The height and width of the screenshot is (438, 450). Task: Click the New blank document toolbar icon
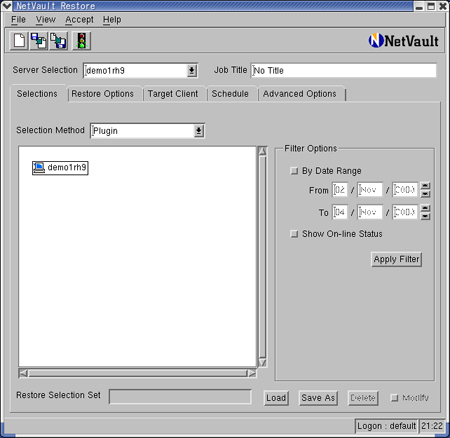(19, 41)
